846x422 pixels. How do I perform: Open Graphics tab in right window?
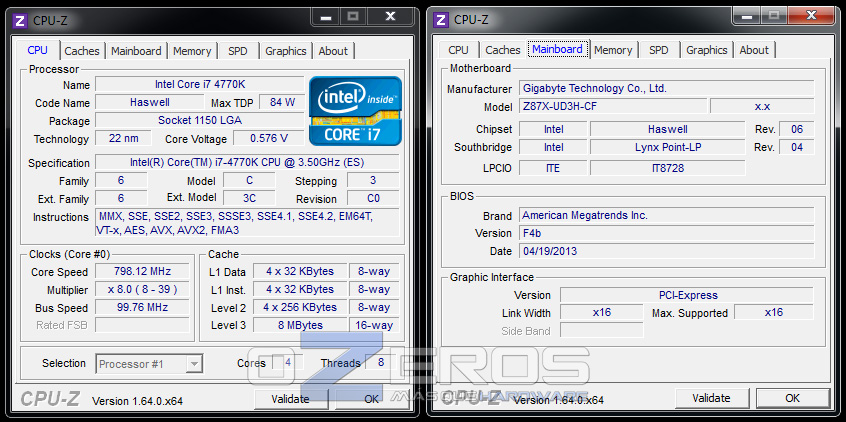coord(707,50)
